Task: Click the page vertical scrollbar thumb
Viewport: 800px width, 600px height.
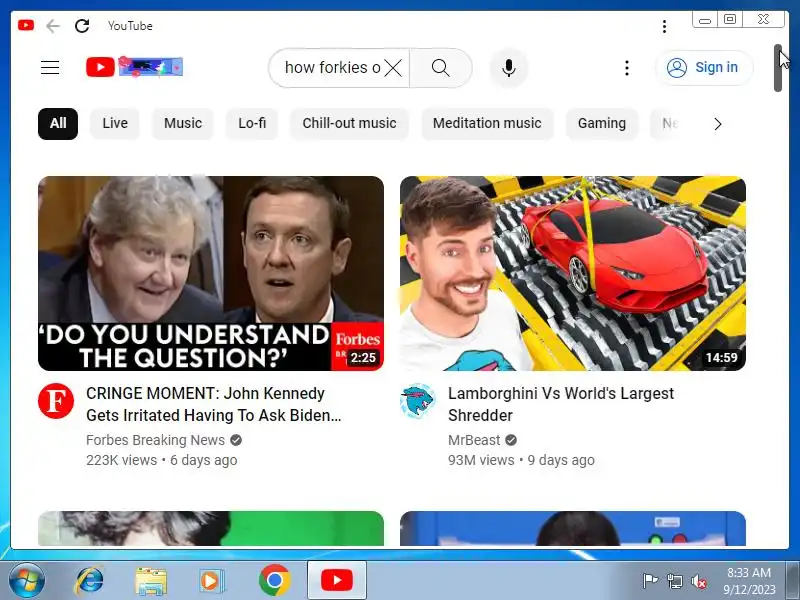Action: click(778, 68)
